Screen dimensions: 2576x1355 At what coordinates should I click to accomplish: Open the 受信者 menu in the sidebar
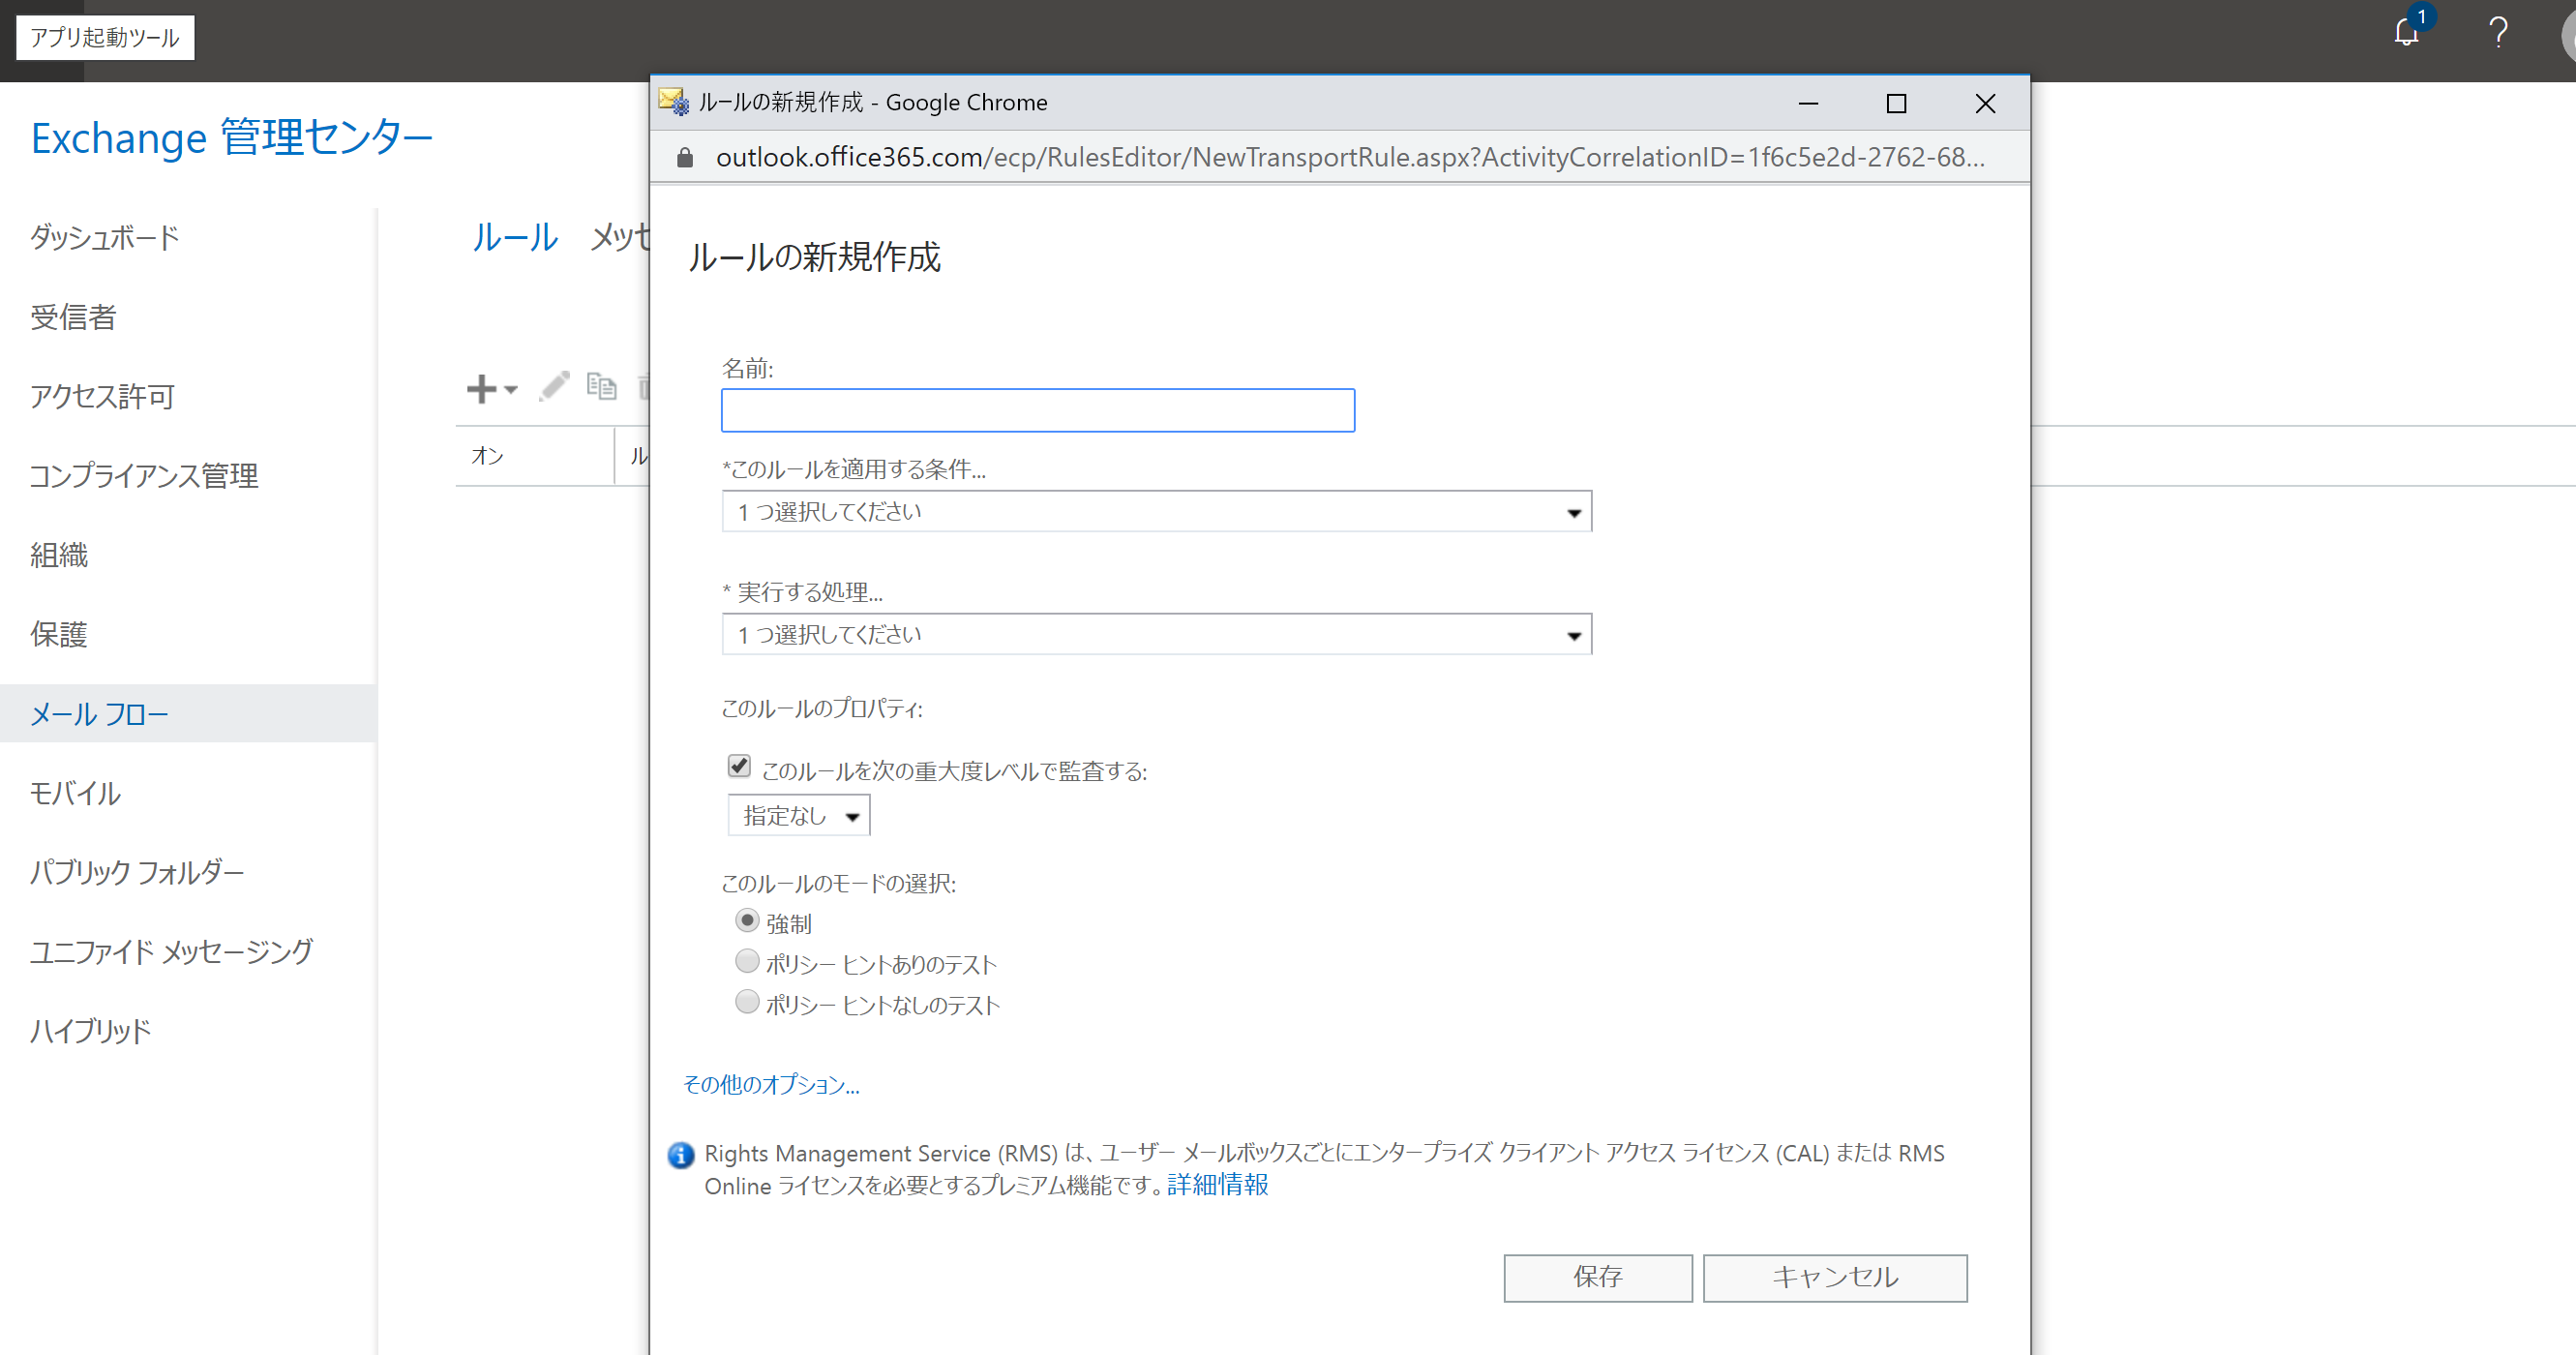[x=73, y=317]
